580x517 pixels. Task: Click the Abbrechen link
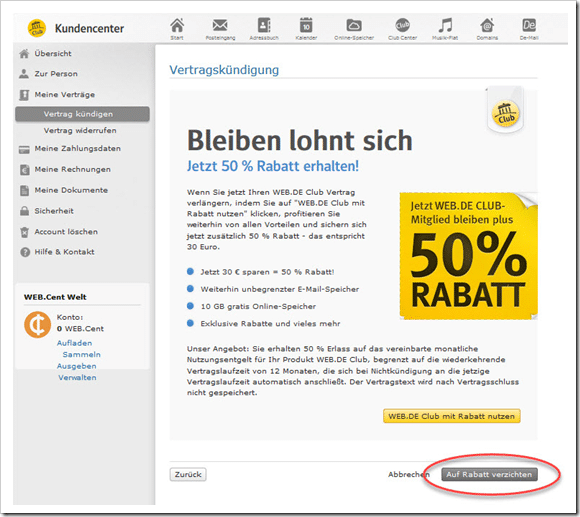pyautogui.click(x=409, y=474)
